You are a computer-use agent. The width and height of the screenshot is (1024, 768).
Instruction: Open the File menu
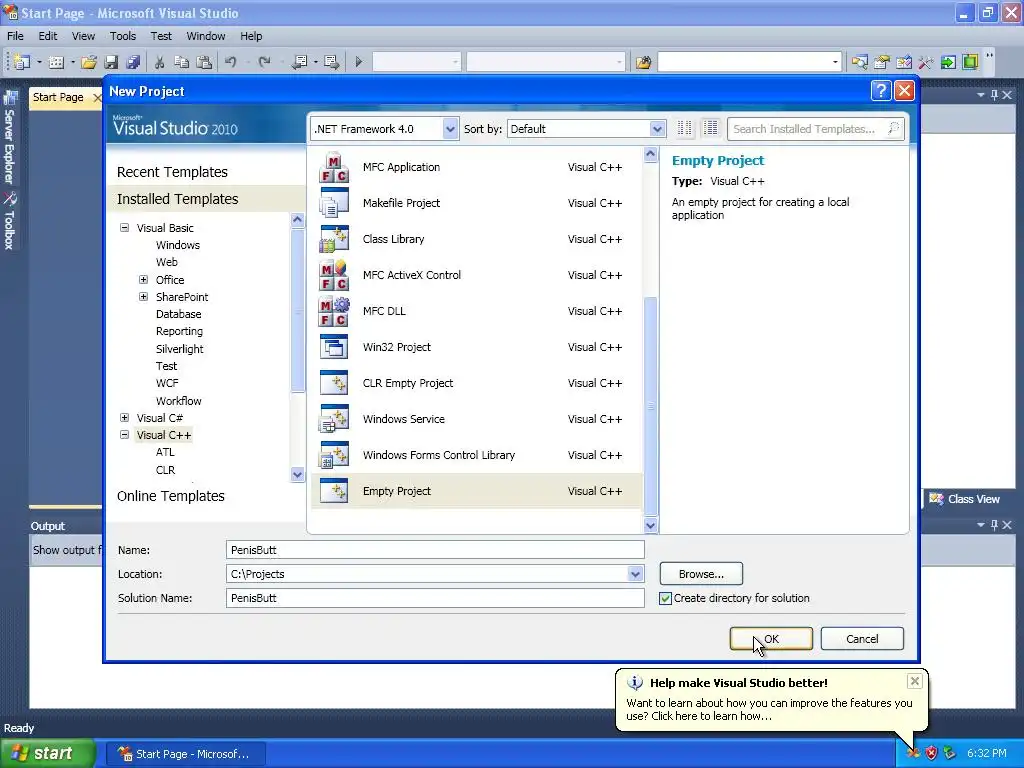click(x=15, y=36)
